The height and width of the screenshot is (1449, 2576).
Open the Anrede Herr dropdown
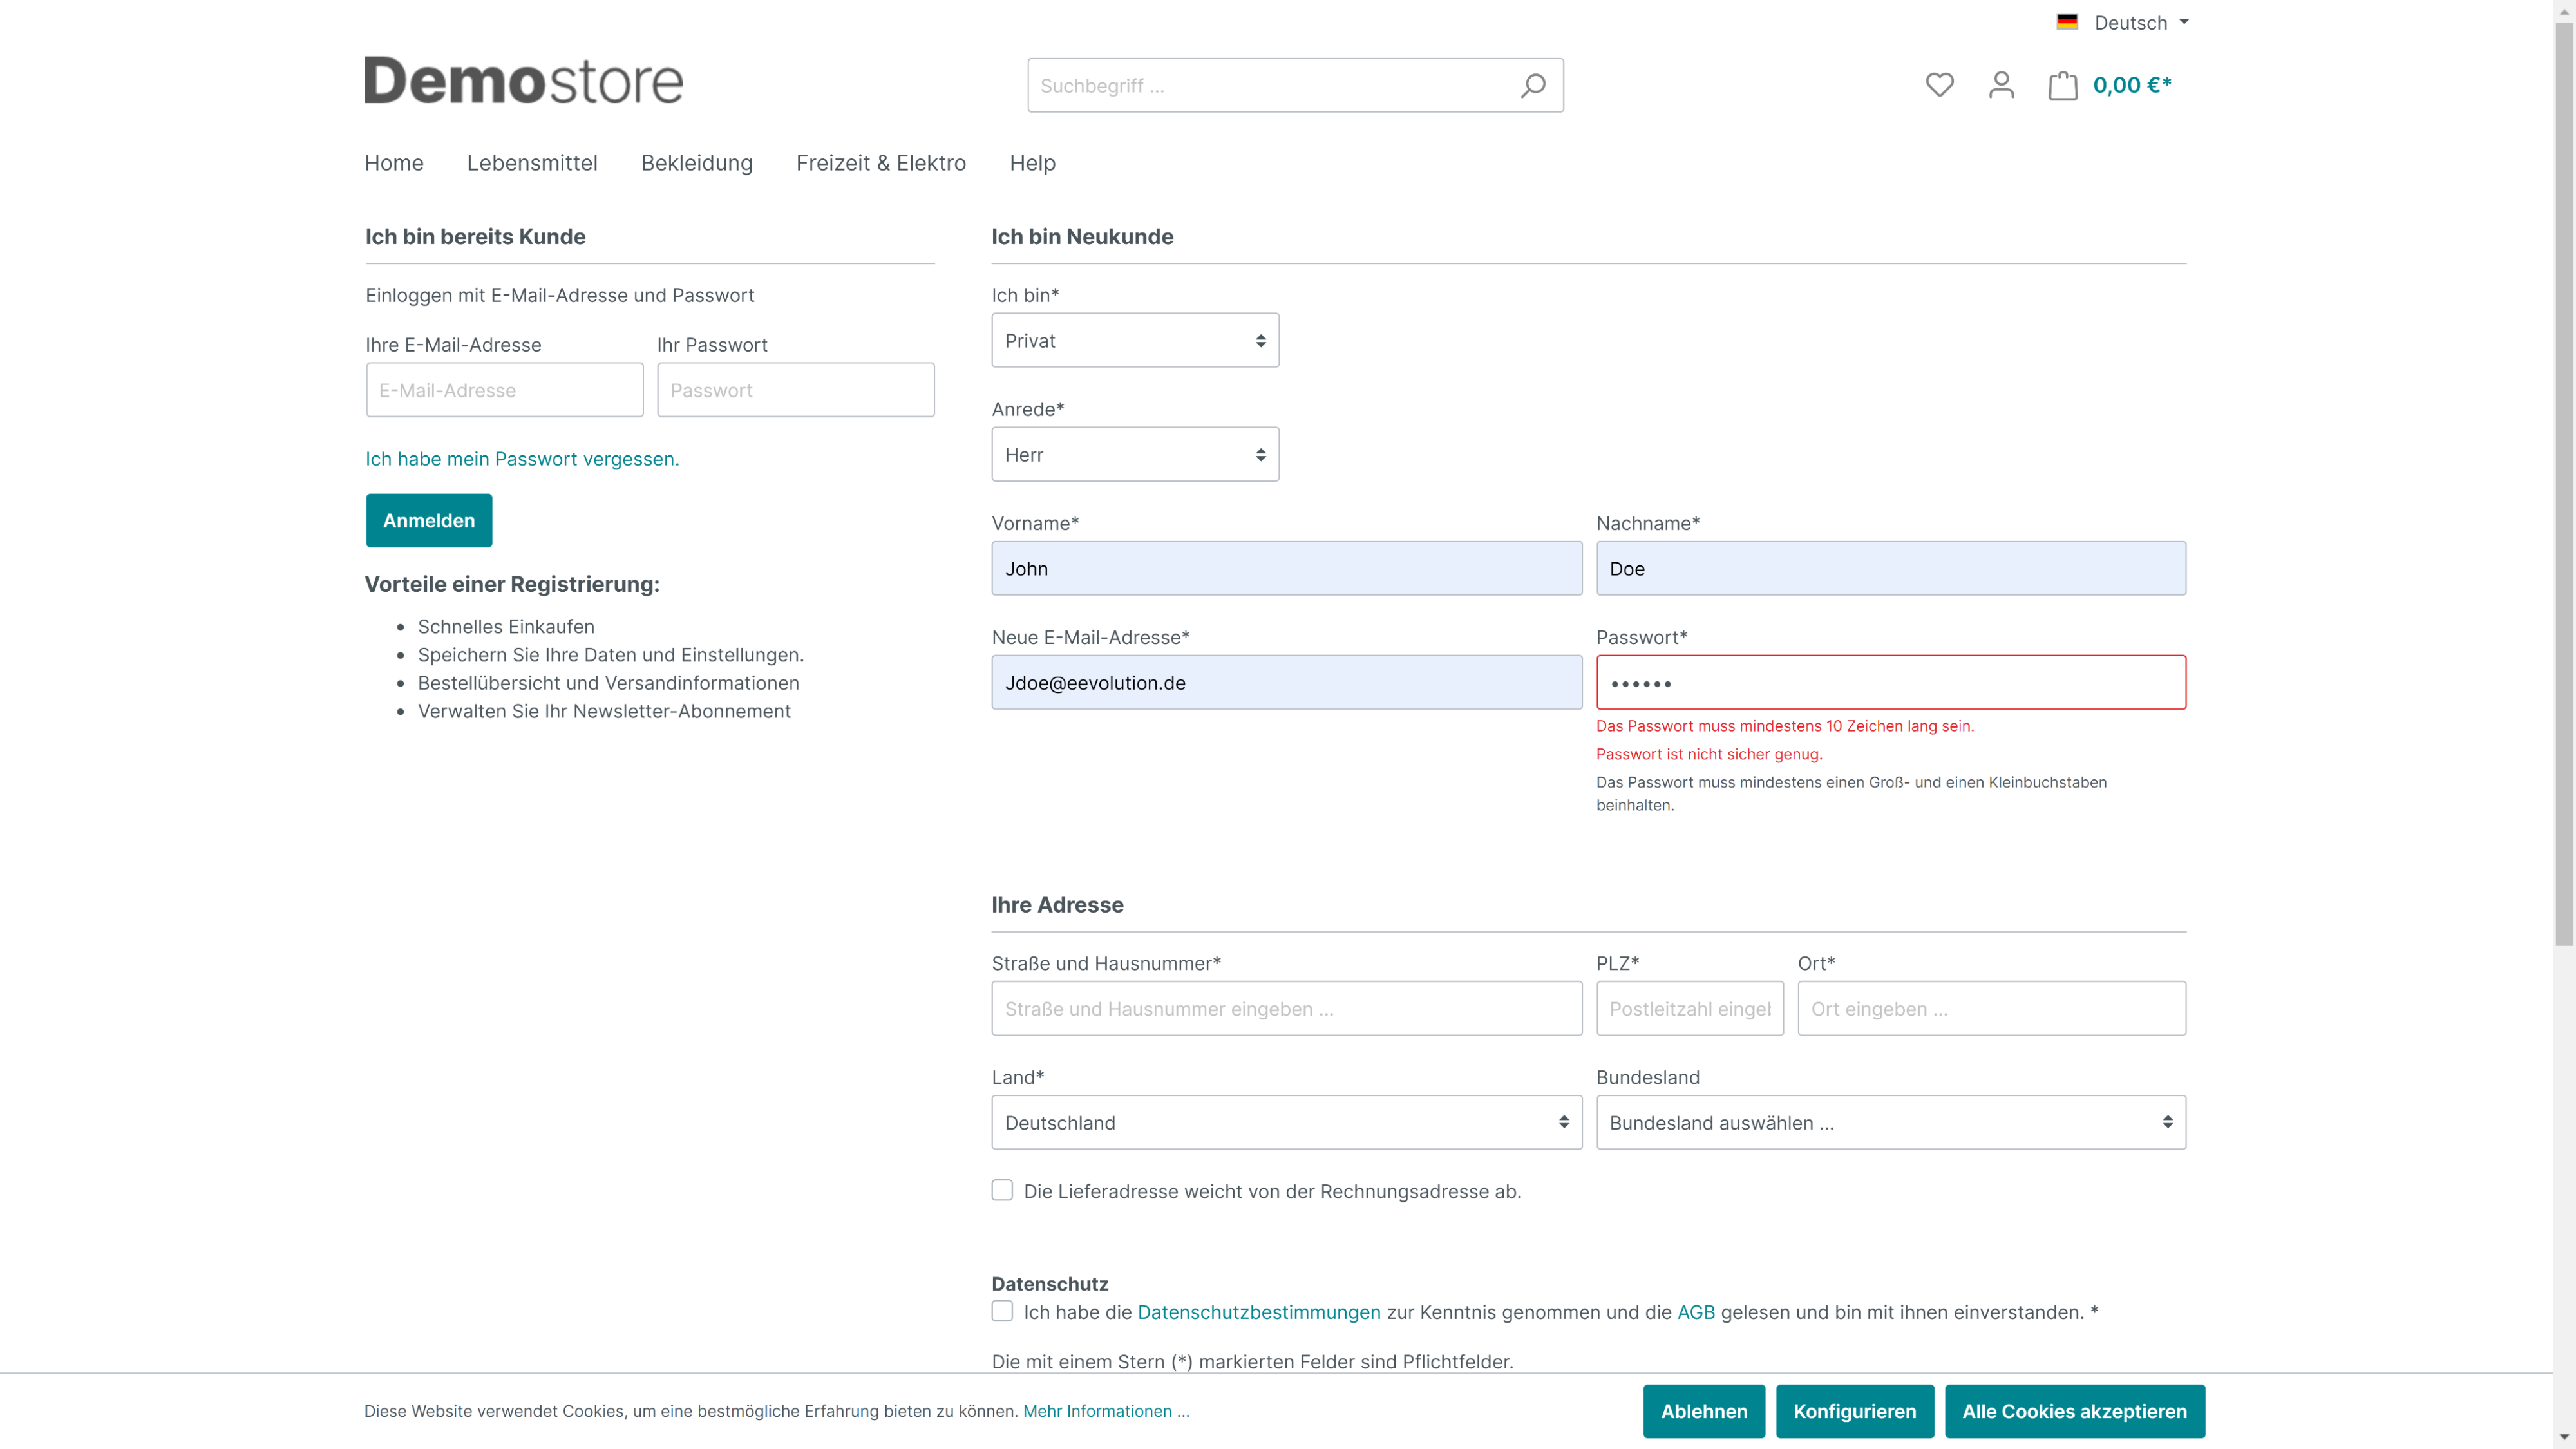[x=1135, y=454]
